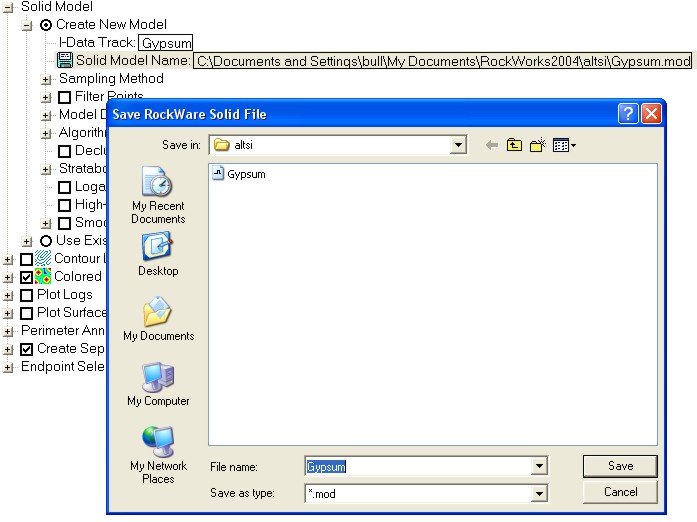Viewport: 697px width, 522px height.
Task: Create a new folder
Action: (x=538, y=145)
